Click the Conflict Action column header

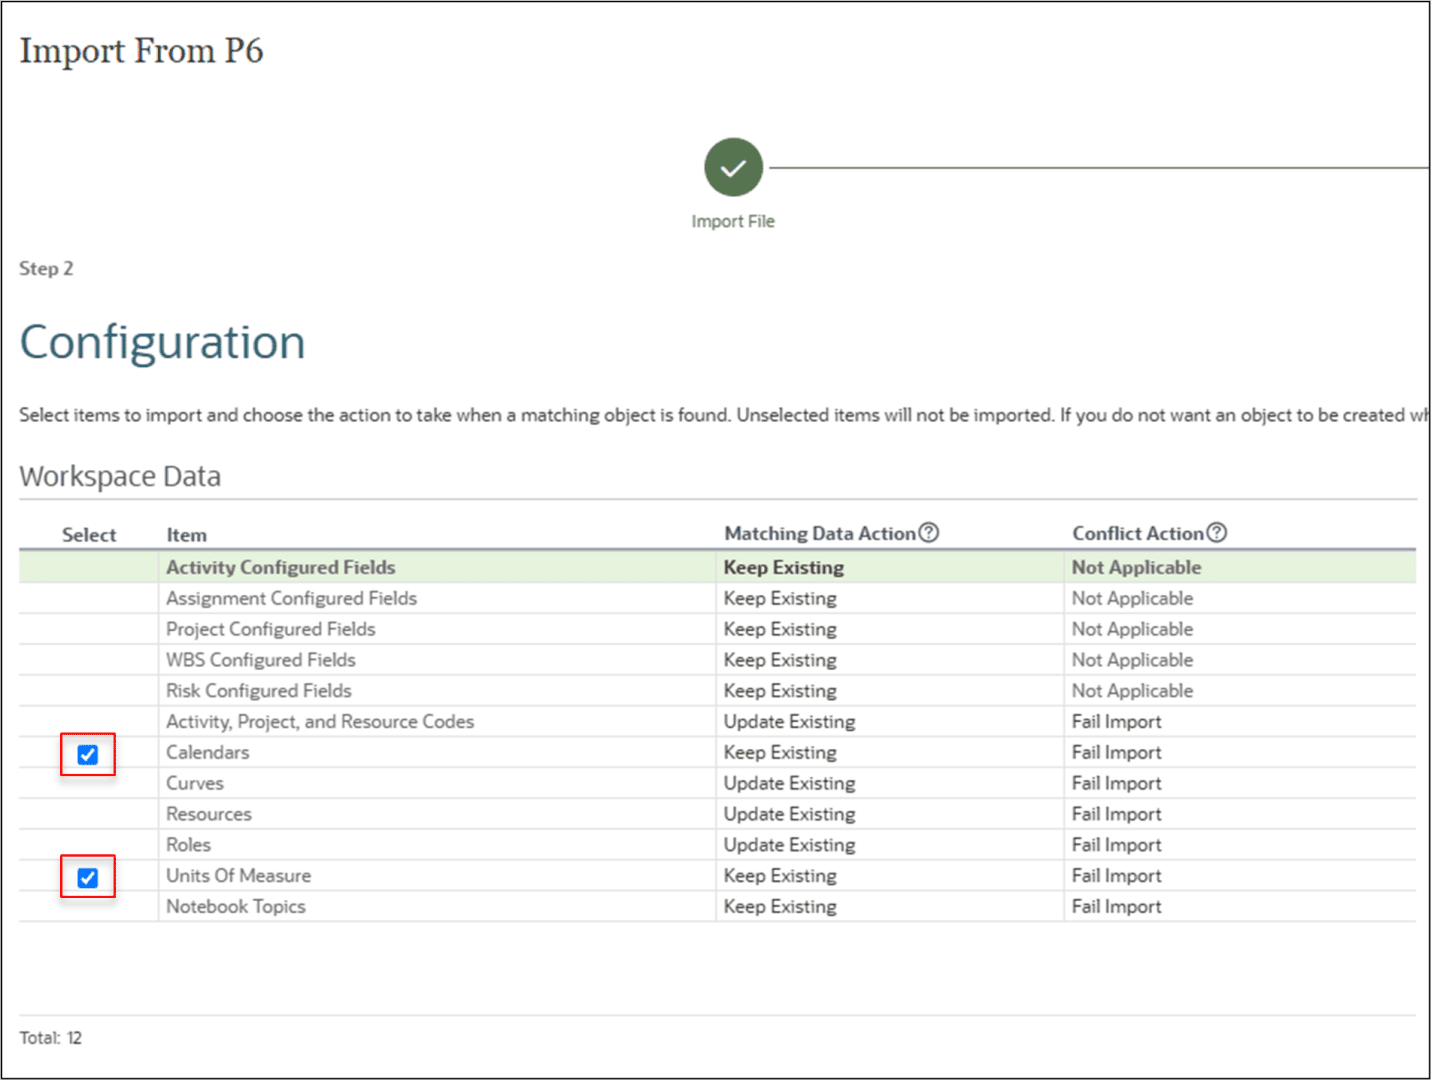(1137, 534)
